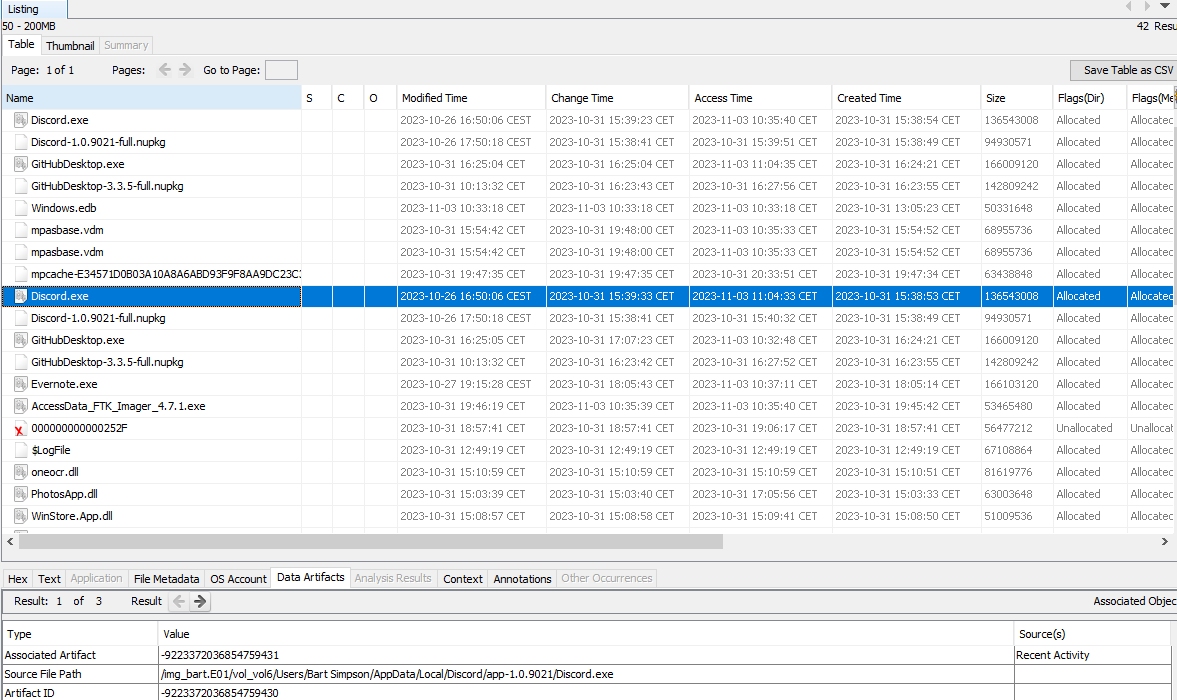Screen dimensions: 1177x700
Task: Click the Windows.edb file icon
Action: 21,208
